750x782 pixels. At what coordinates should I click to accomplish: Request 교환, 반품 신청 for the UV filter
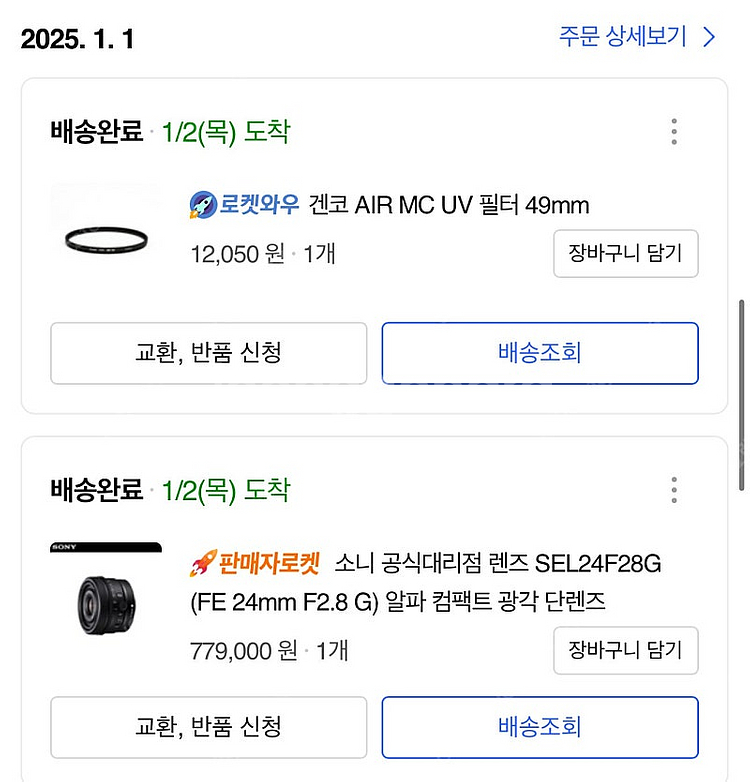(x=208, y=353)
